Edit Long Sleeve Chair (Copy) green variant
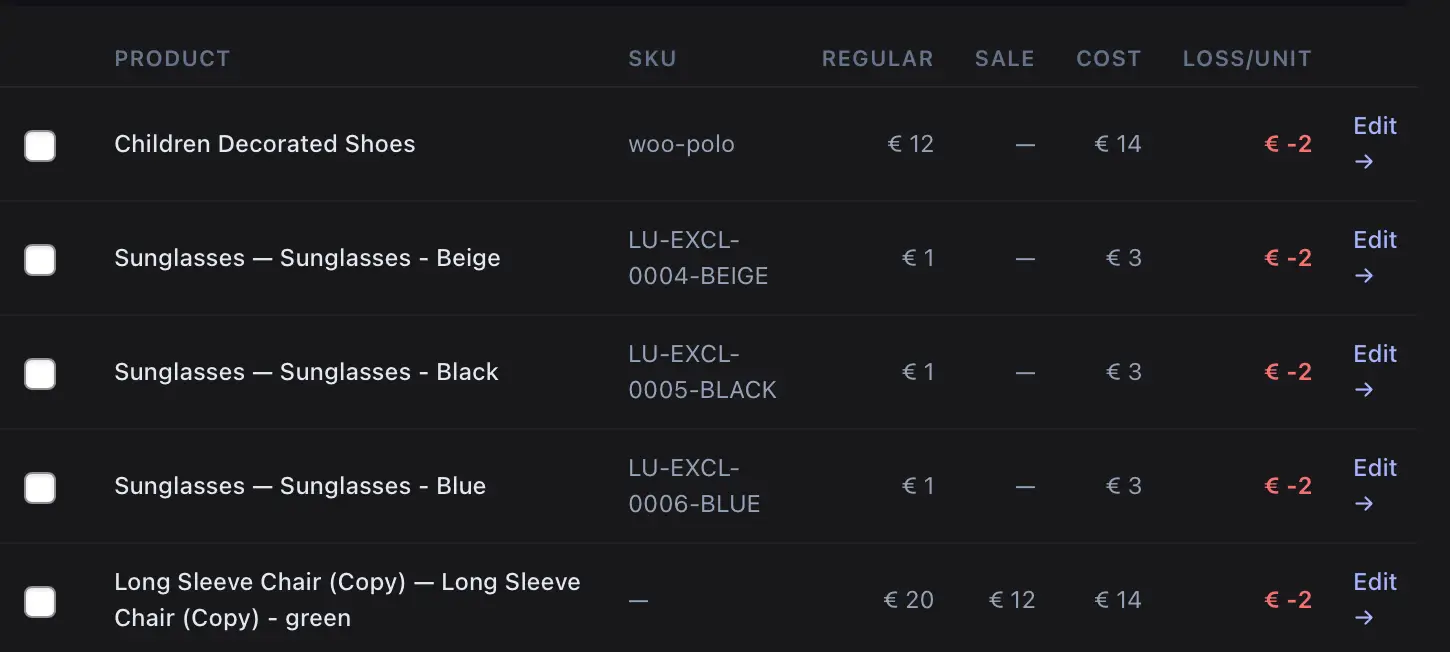This screenshot has width=1450, height=652. [x=1374, y=599]
